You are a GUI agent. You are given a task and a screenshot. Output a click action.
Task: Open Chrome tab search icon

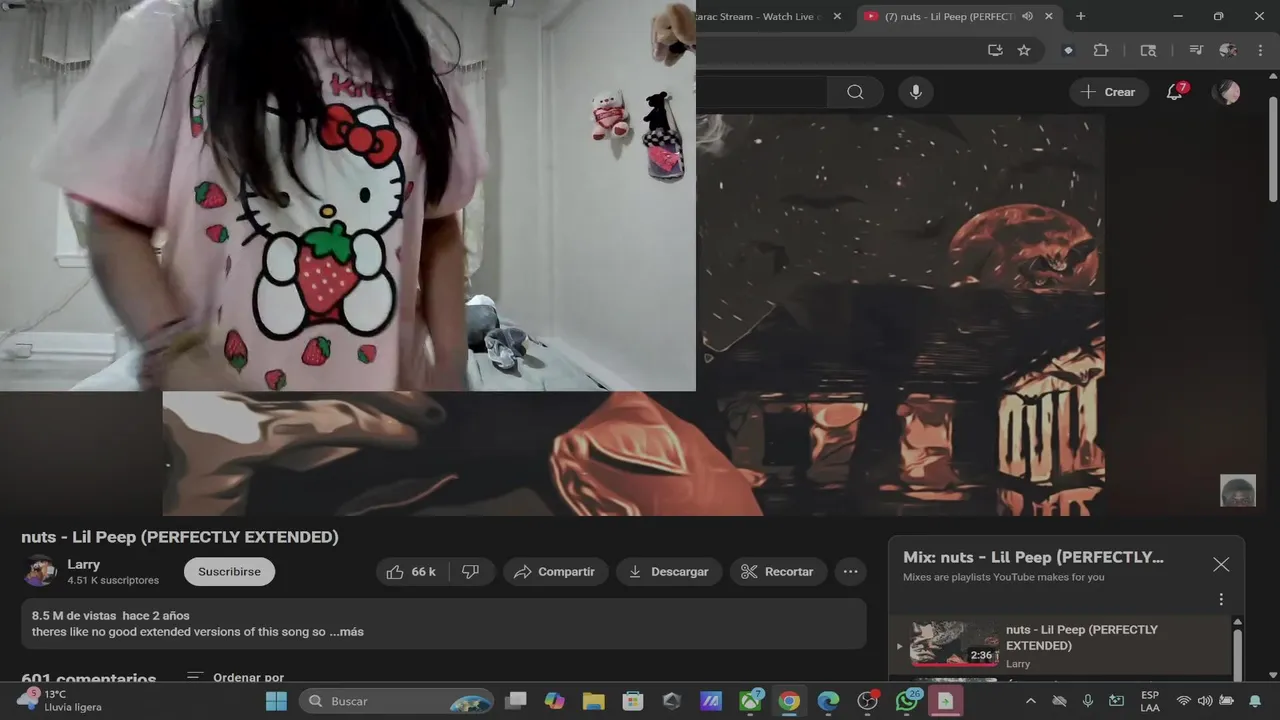(1148, 50)
